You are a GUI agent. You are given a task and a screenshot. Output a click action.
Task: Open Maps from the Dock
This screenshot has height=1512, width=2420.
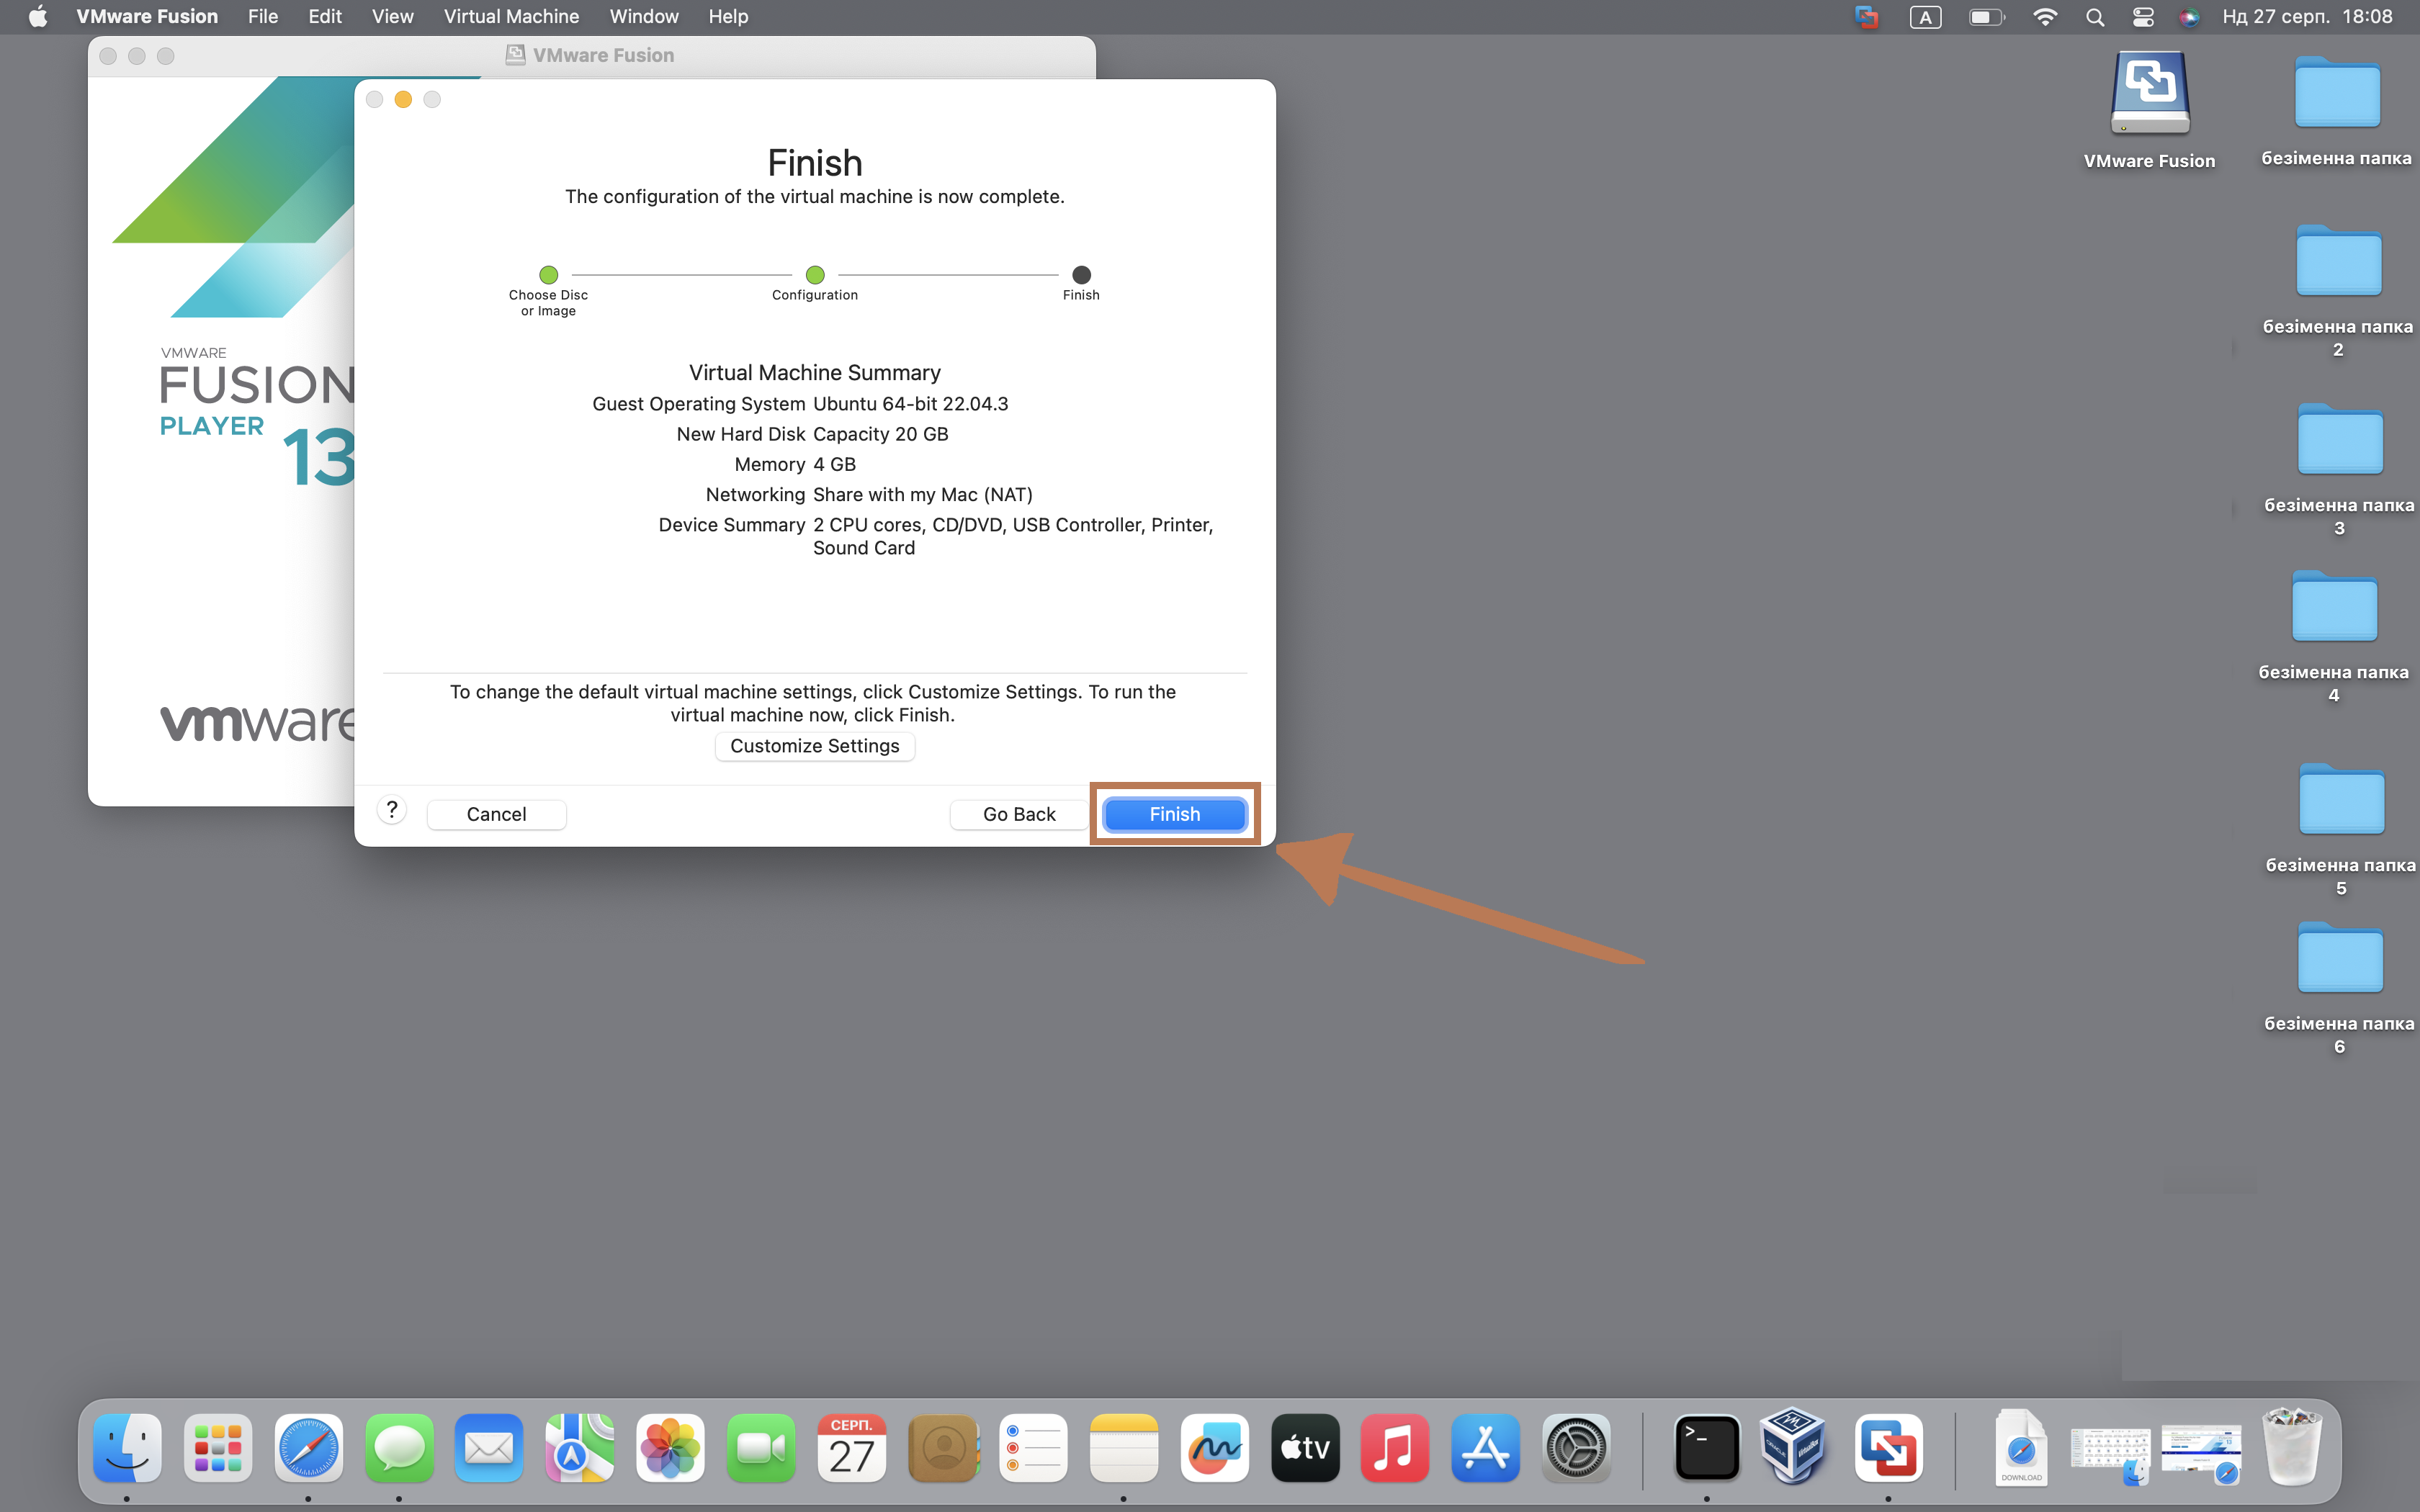click(x=580, y=1447)
